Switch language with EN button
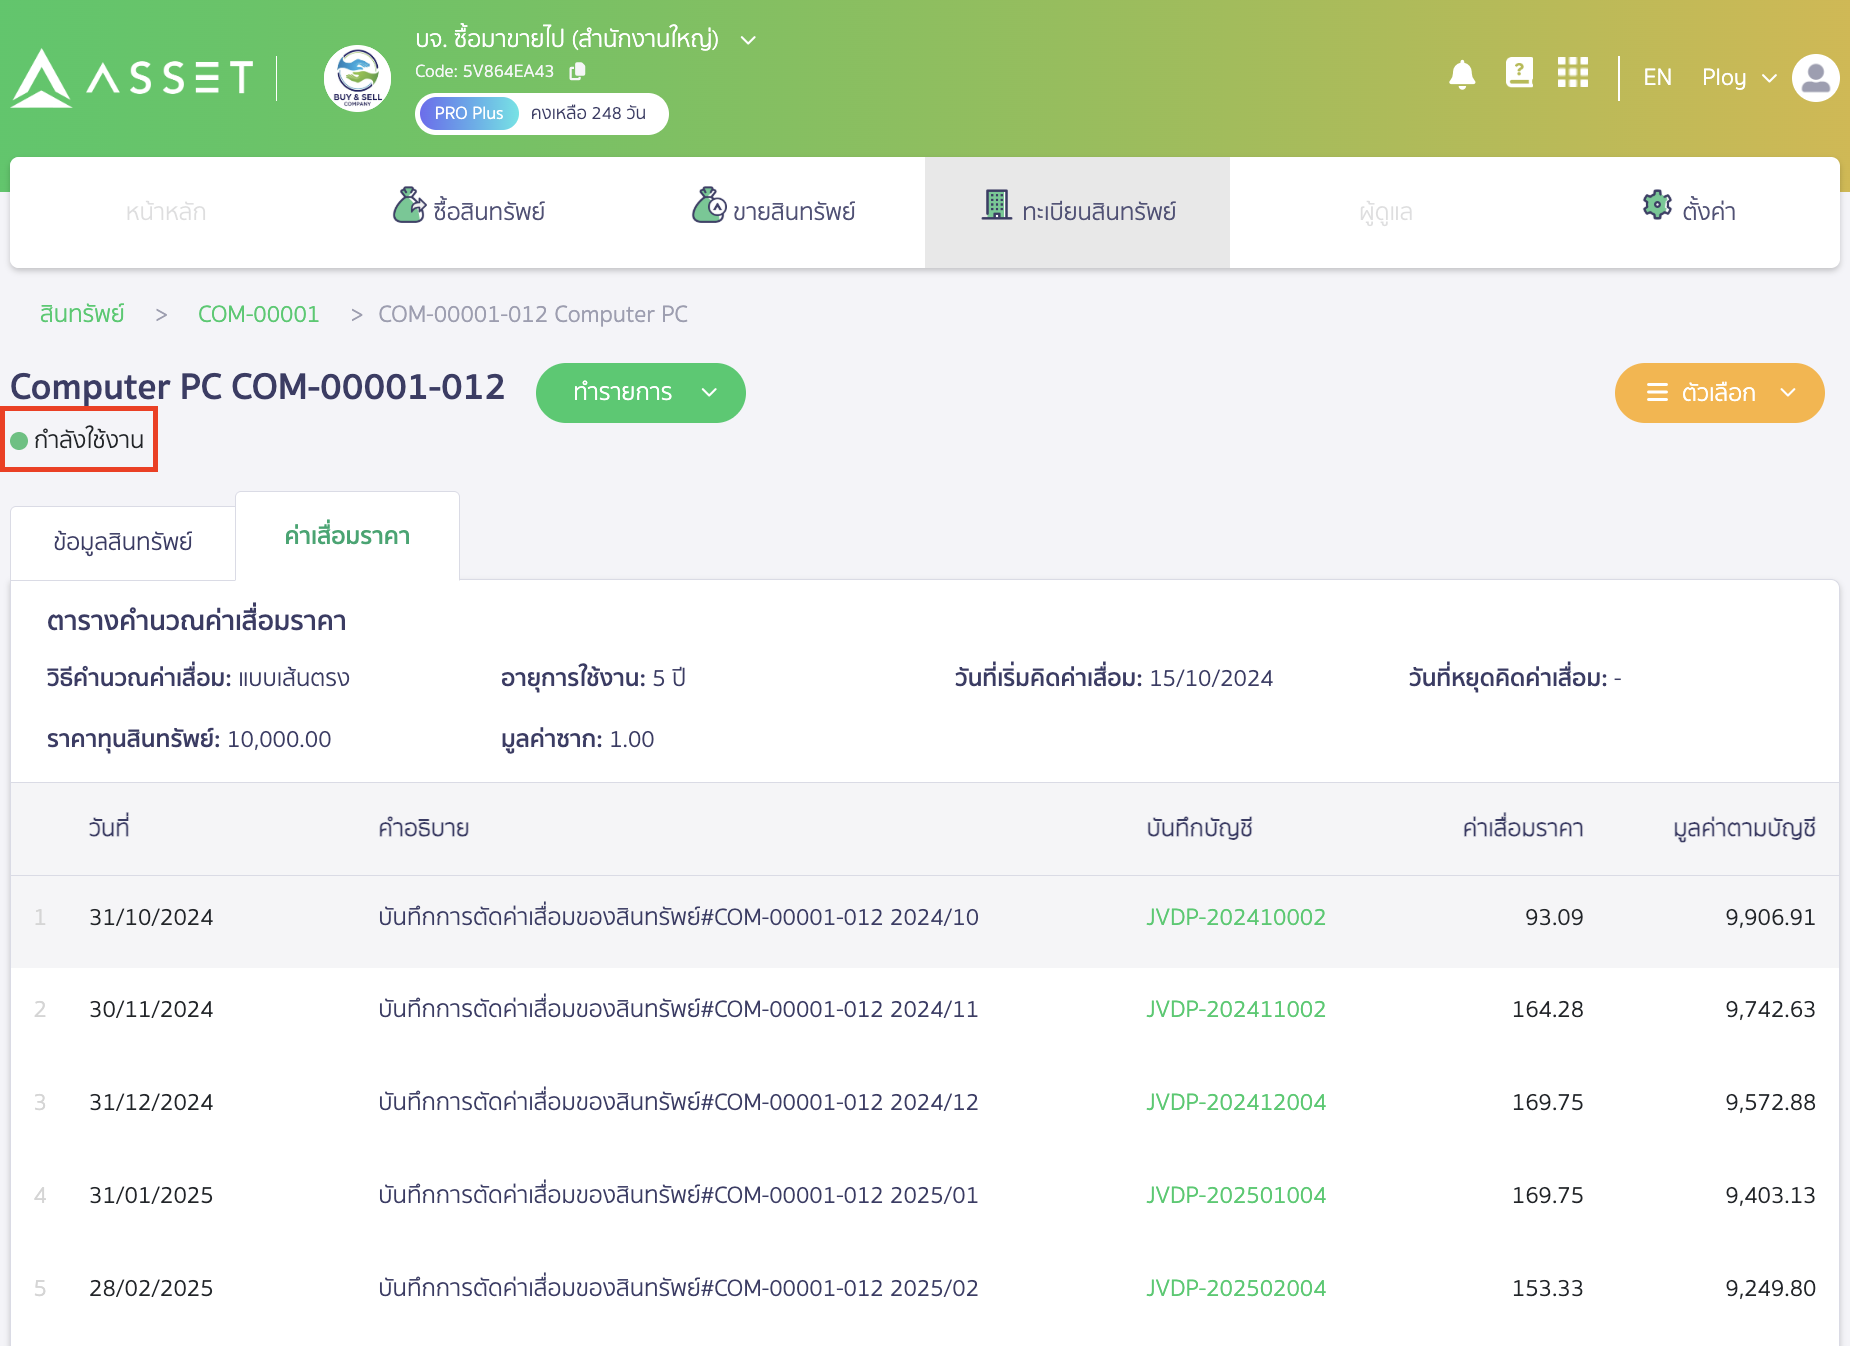 (x=1657, y=78)
